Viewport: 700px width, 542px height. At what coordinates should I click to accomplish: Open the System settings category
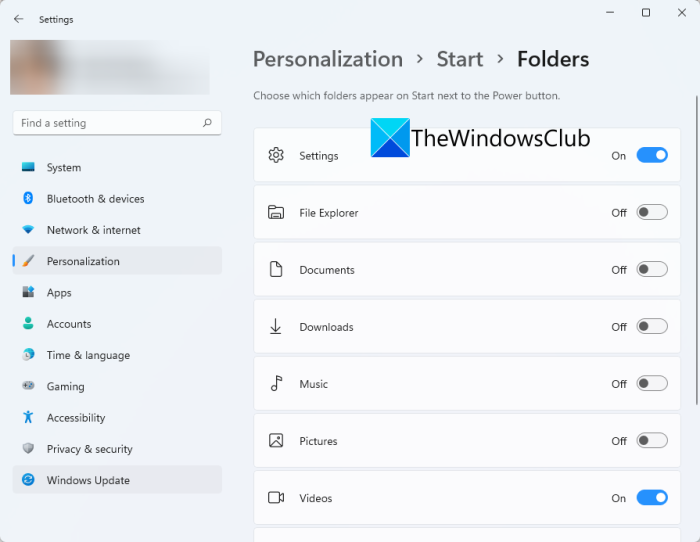click(64, 168)
